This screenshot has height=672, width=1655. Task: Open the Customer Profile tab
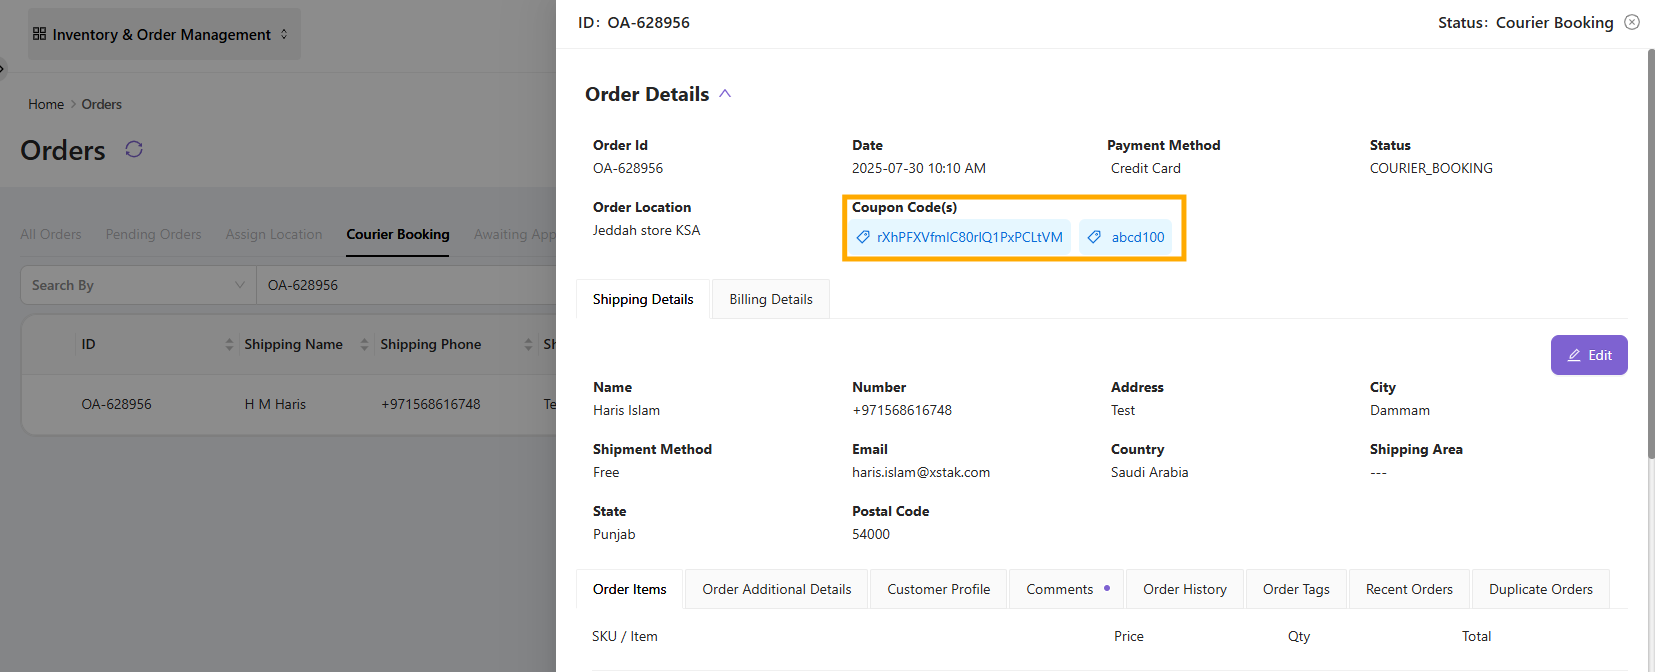[938, 589]
